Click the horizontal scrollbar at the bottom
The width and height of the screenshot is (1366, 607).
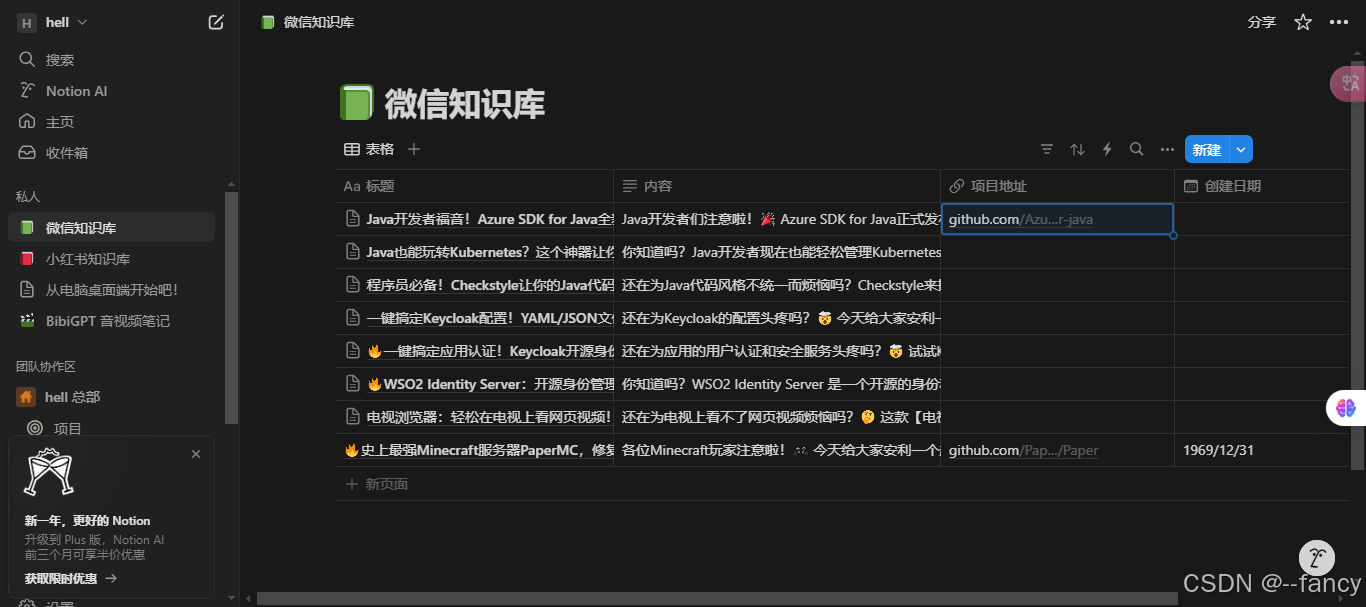717,598
